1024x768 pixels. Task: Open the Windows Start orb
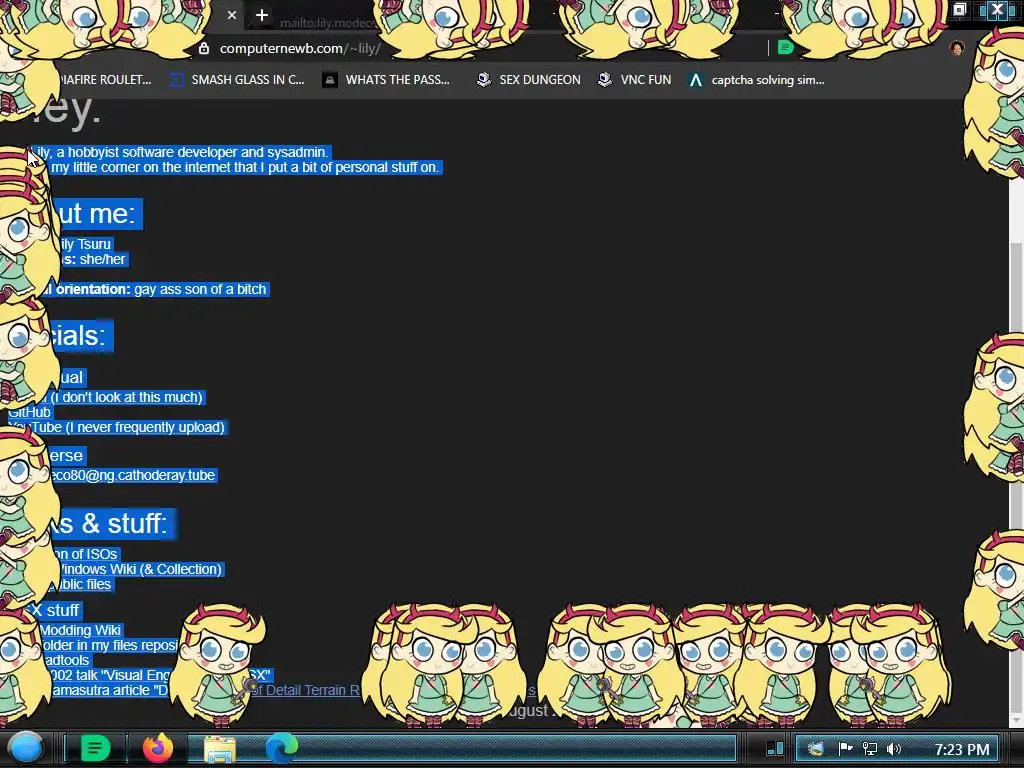click(26, 748)
